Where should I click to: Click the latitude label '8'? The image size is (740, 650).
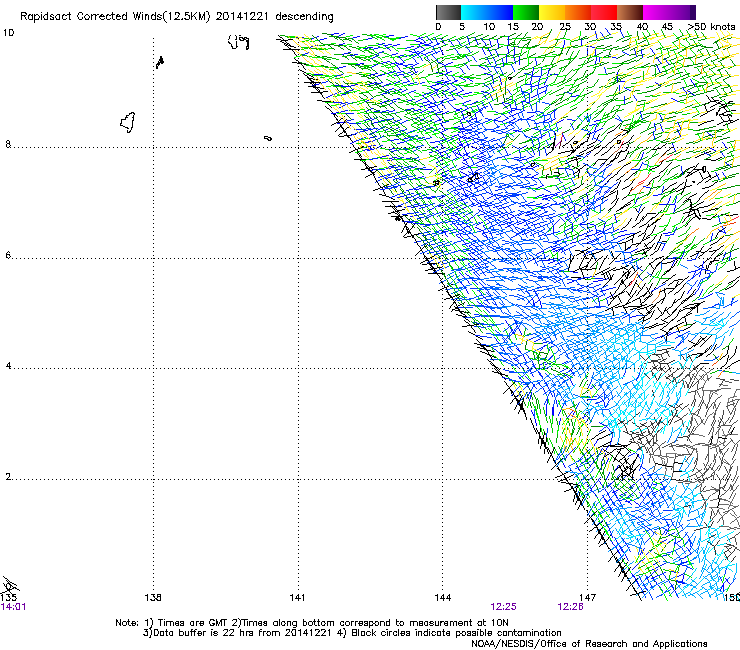(8, 144)
